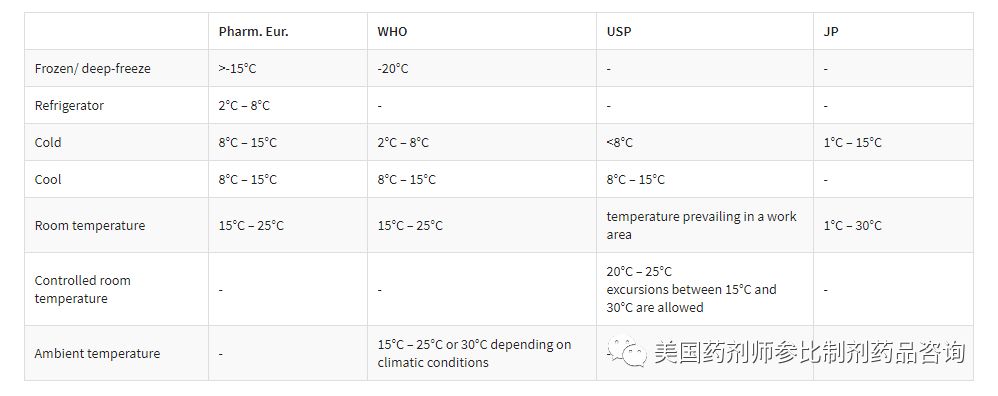998x396 pixels.
Task: Select the Pharm. Eur. column header
Action: coord(253,31)
